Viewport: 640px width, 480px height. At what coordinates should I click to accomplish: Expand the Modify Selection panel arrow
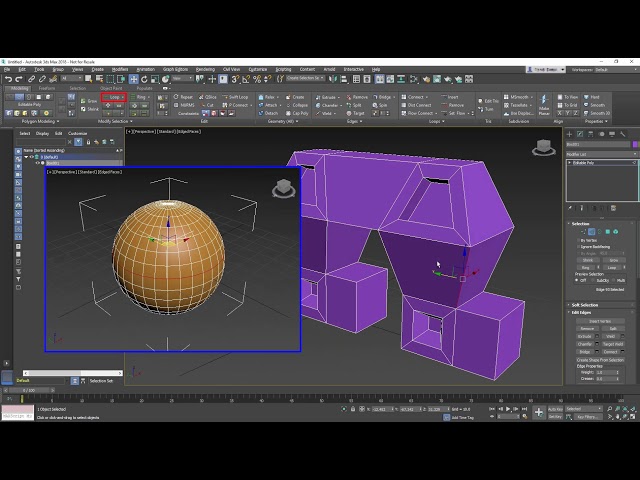(131, 122)
